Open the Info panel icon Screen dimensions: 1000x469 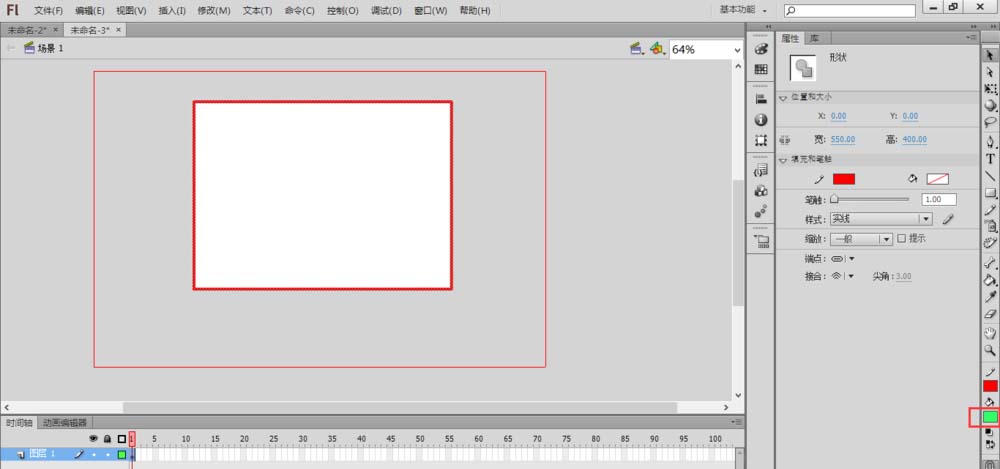pos(761,120)
